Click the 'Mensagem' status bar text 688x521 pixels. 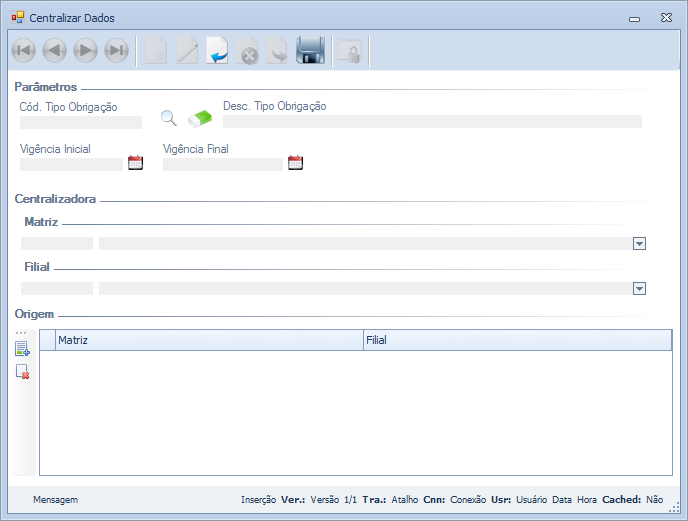click(x=56, y=499)
